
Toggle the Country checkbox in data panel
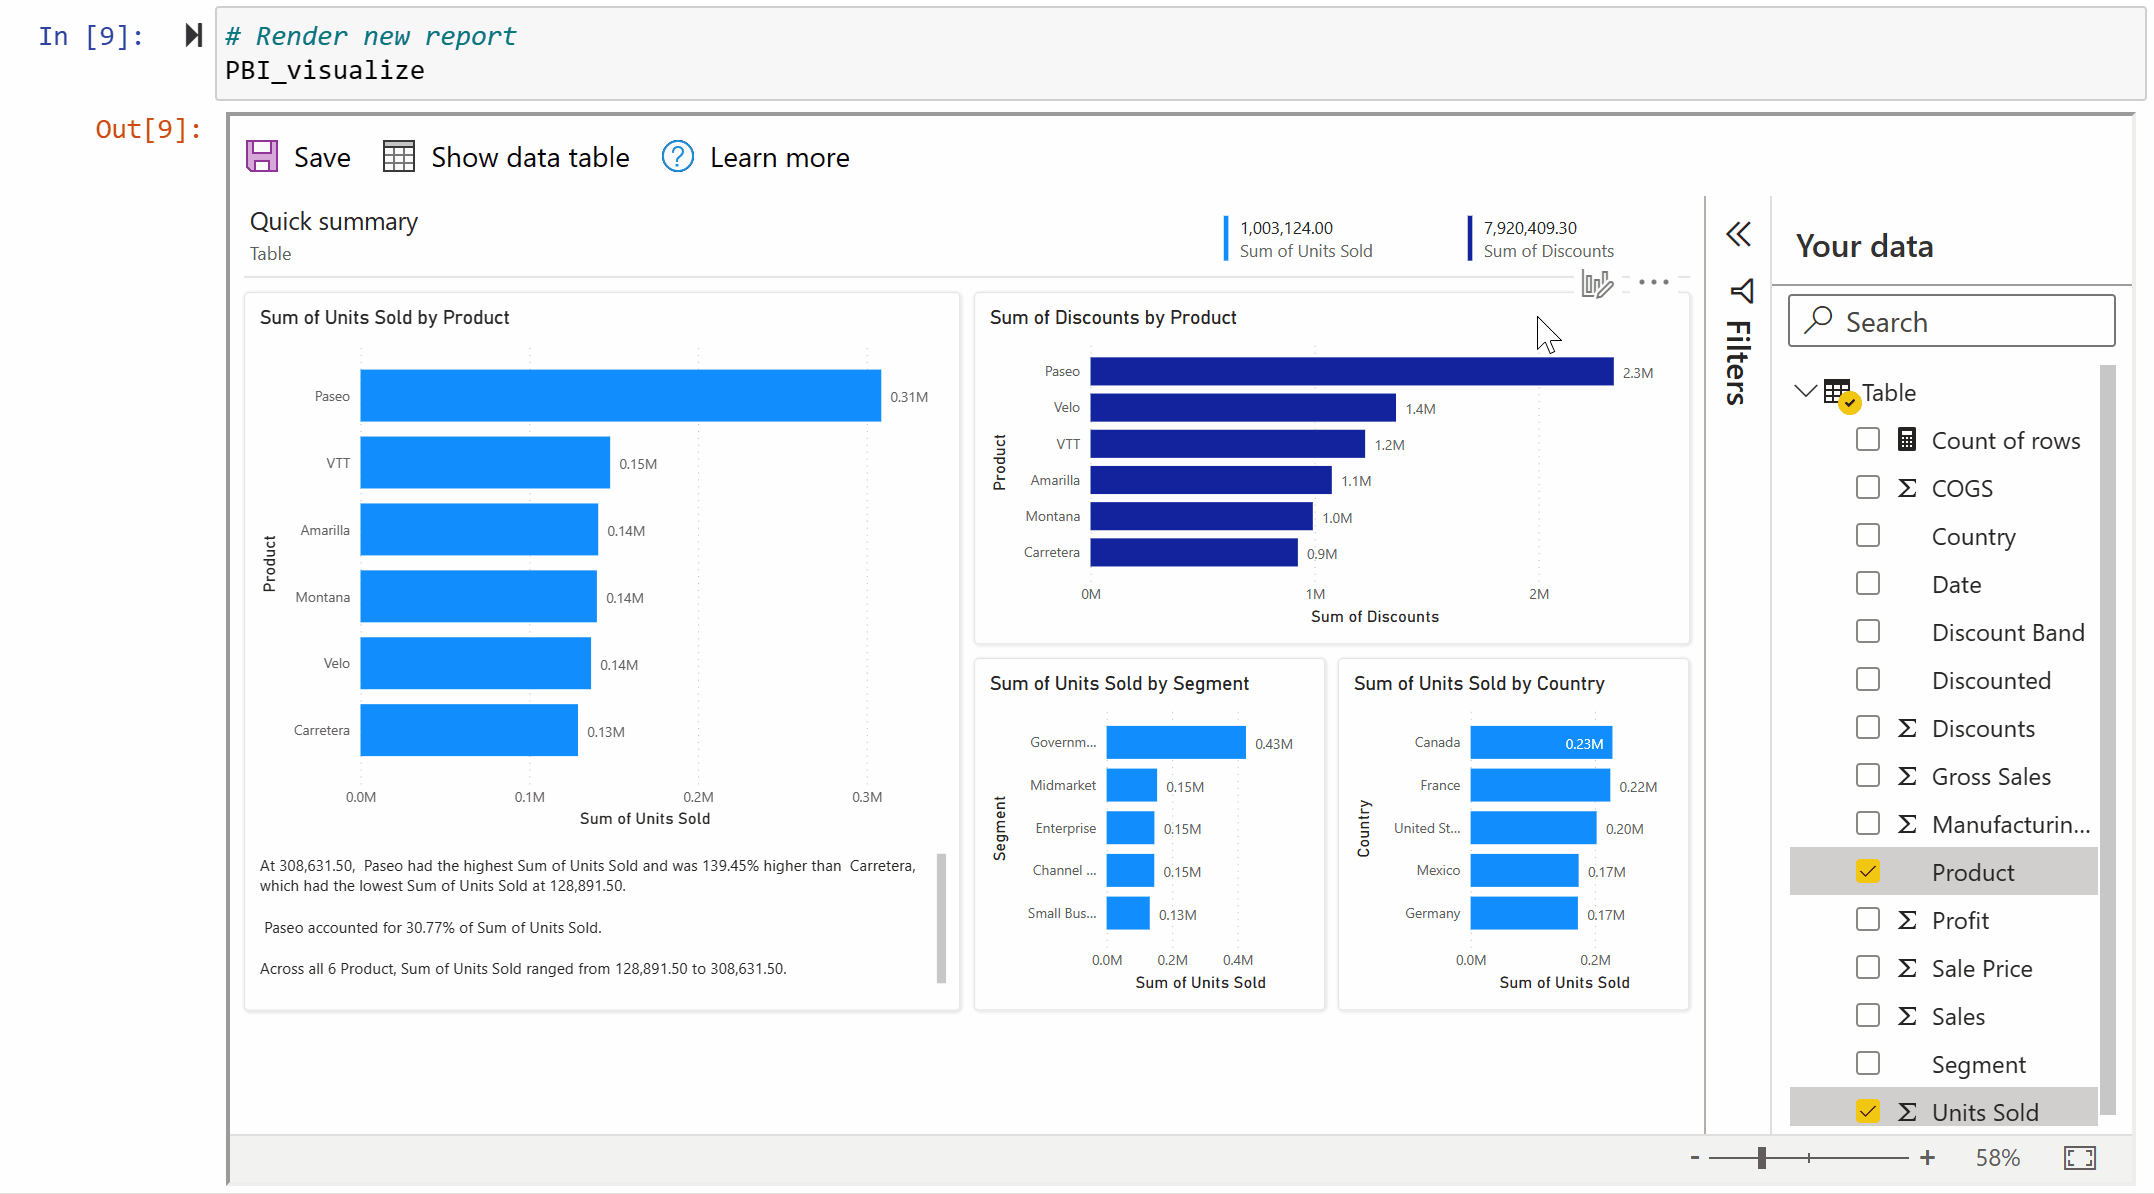[1869, 534]
